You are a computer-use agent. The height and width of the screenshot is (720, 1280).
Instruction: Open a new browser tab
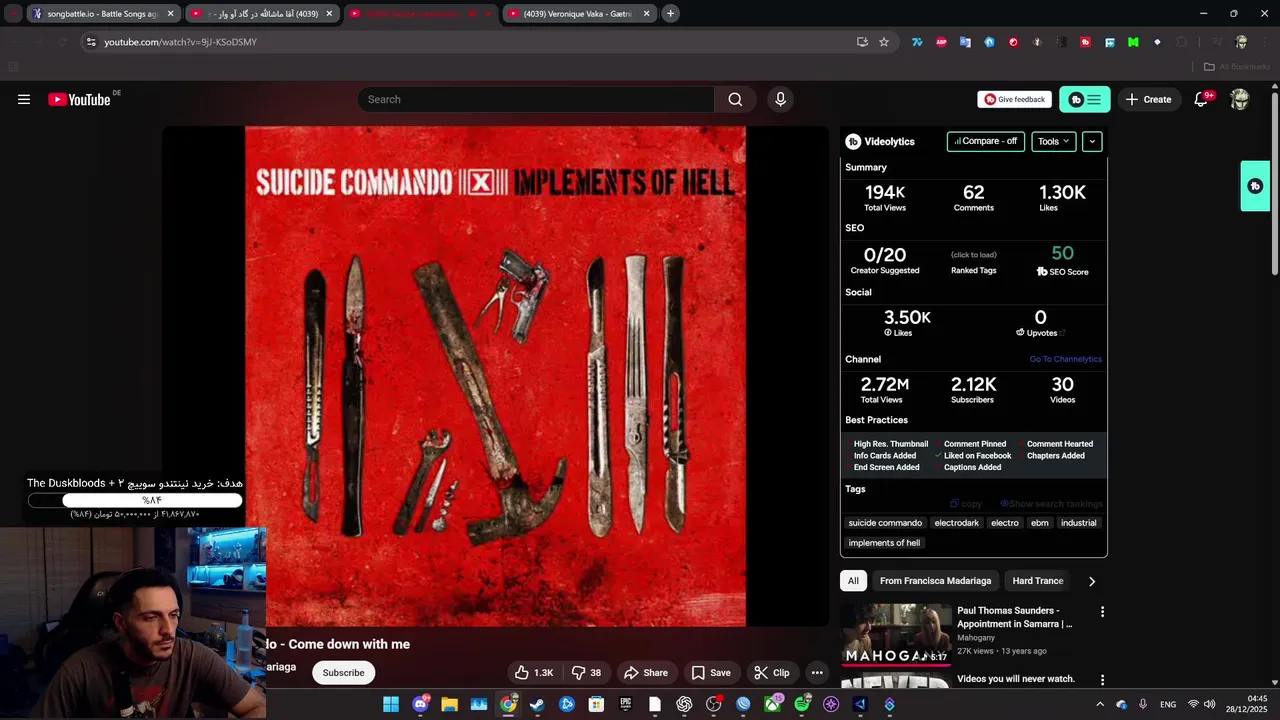point(671,14)
